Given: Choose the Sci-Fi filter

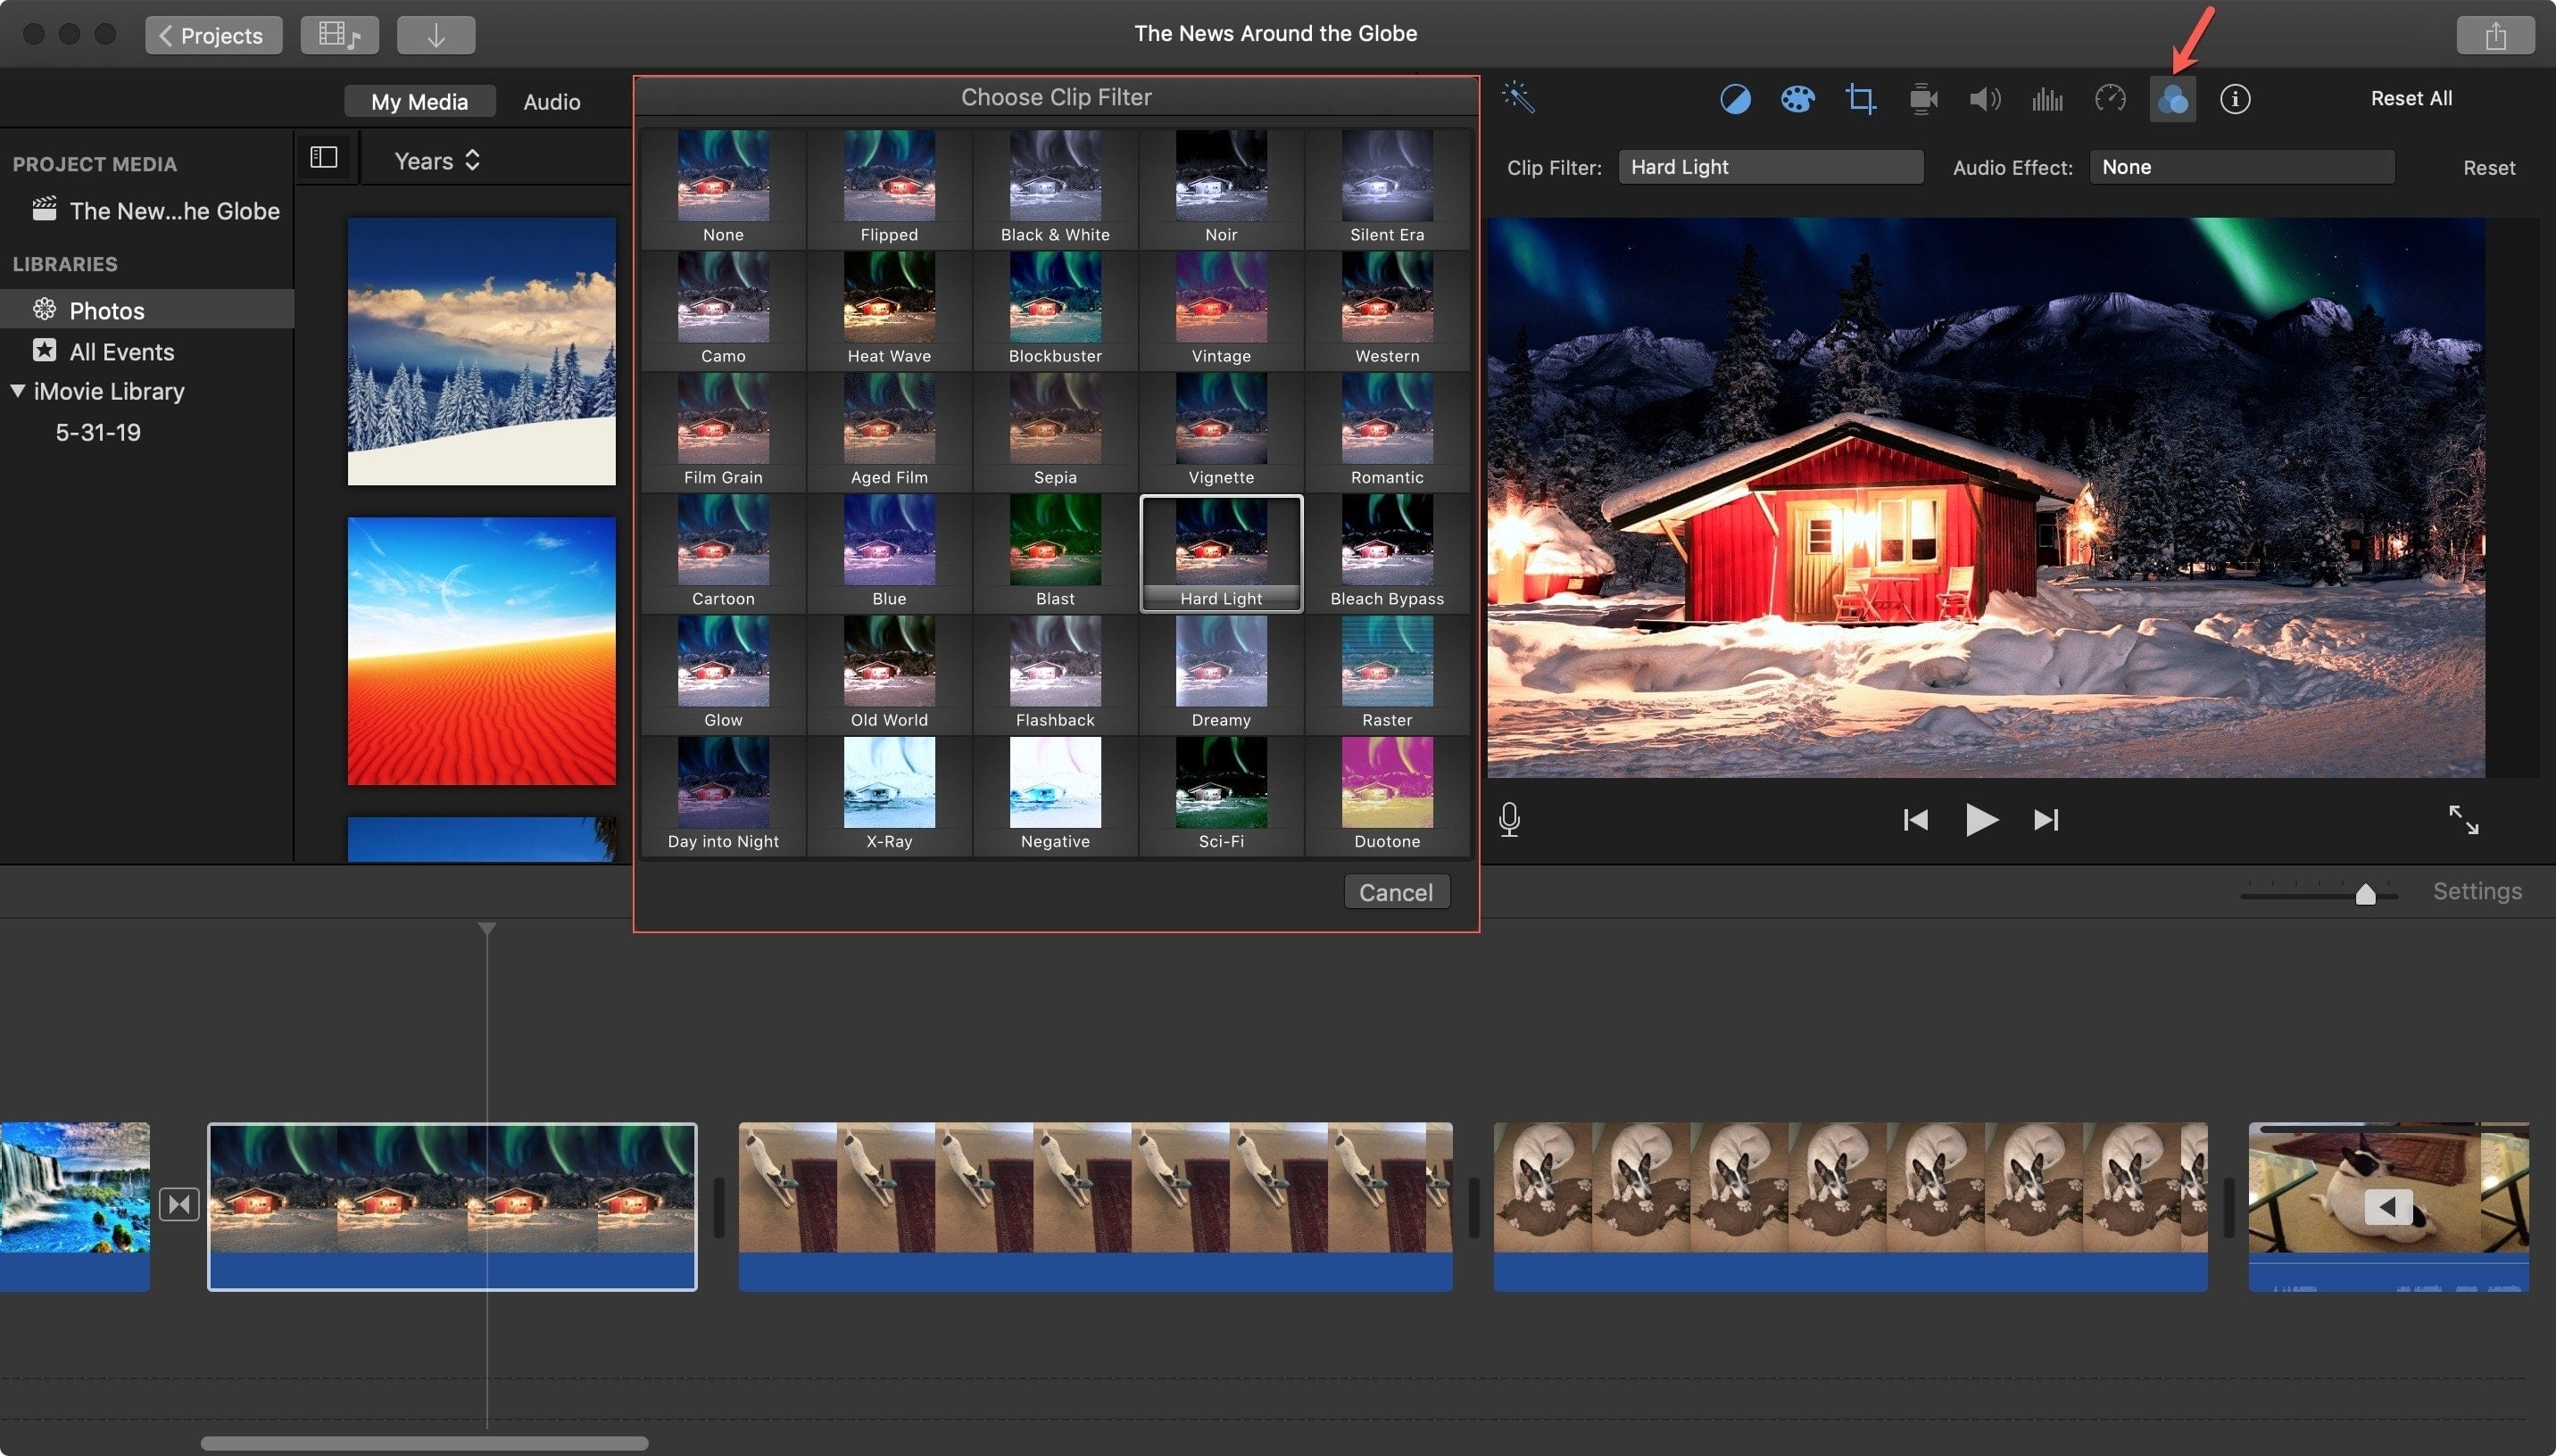Looking at the screenshot, I should (x=1221, y=795).
